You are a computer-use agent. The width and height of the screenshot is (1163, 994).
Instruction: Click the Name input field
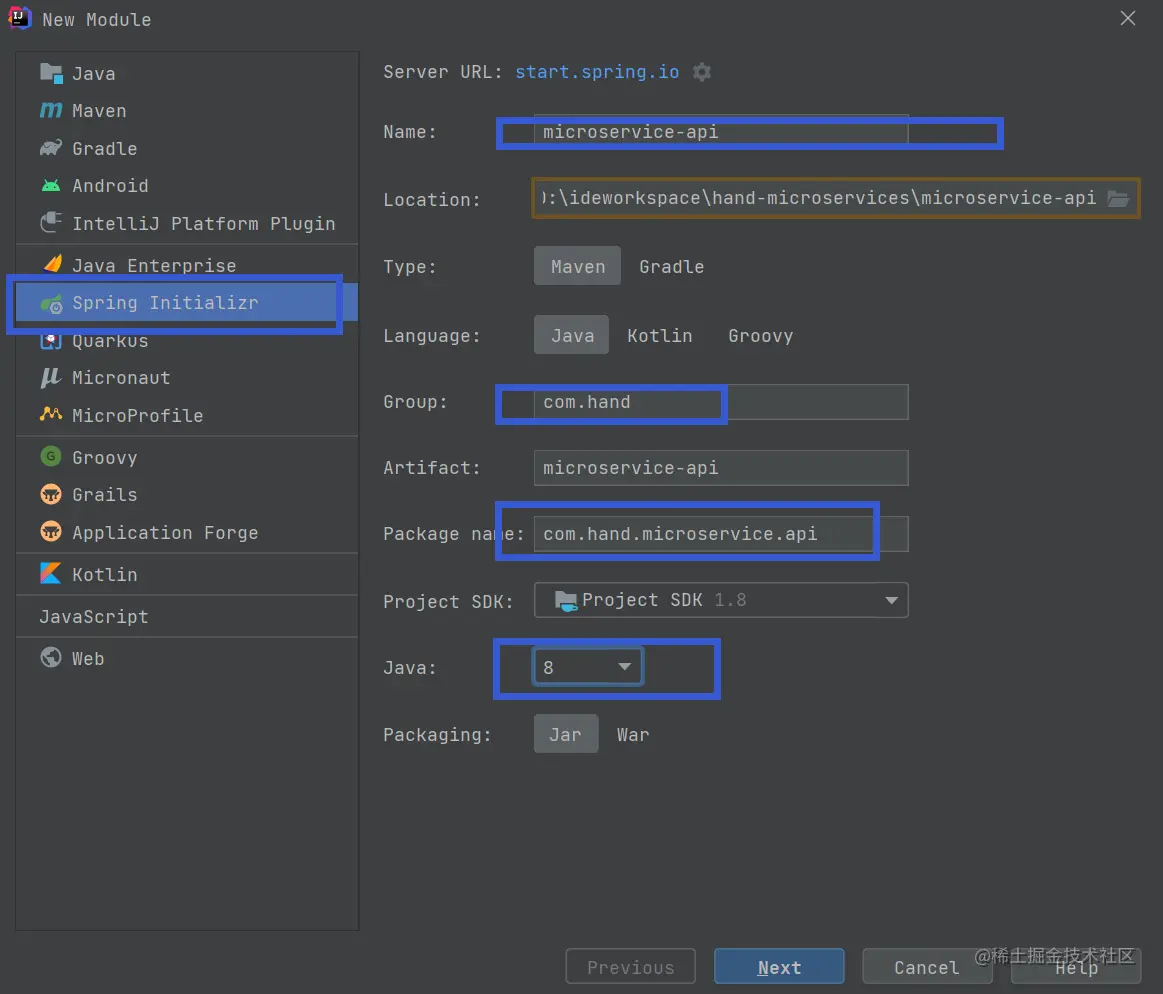point(721,132)
